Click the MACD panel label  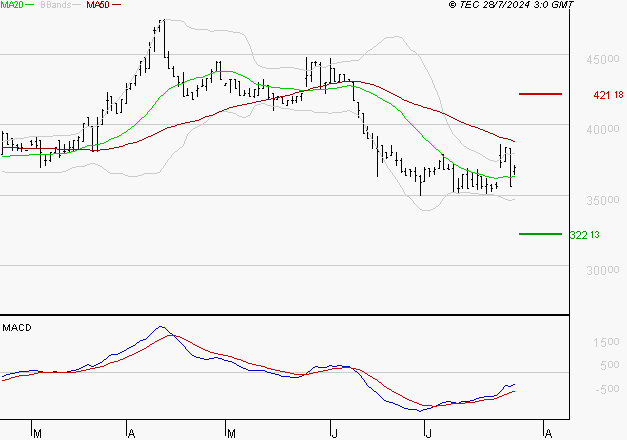[17, 328]
